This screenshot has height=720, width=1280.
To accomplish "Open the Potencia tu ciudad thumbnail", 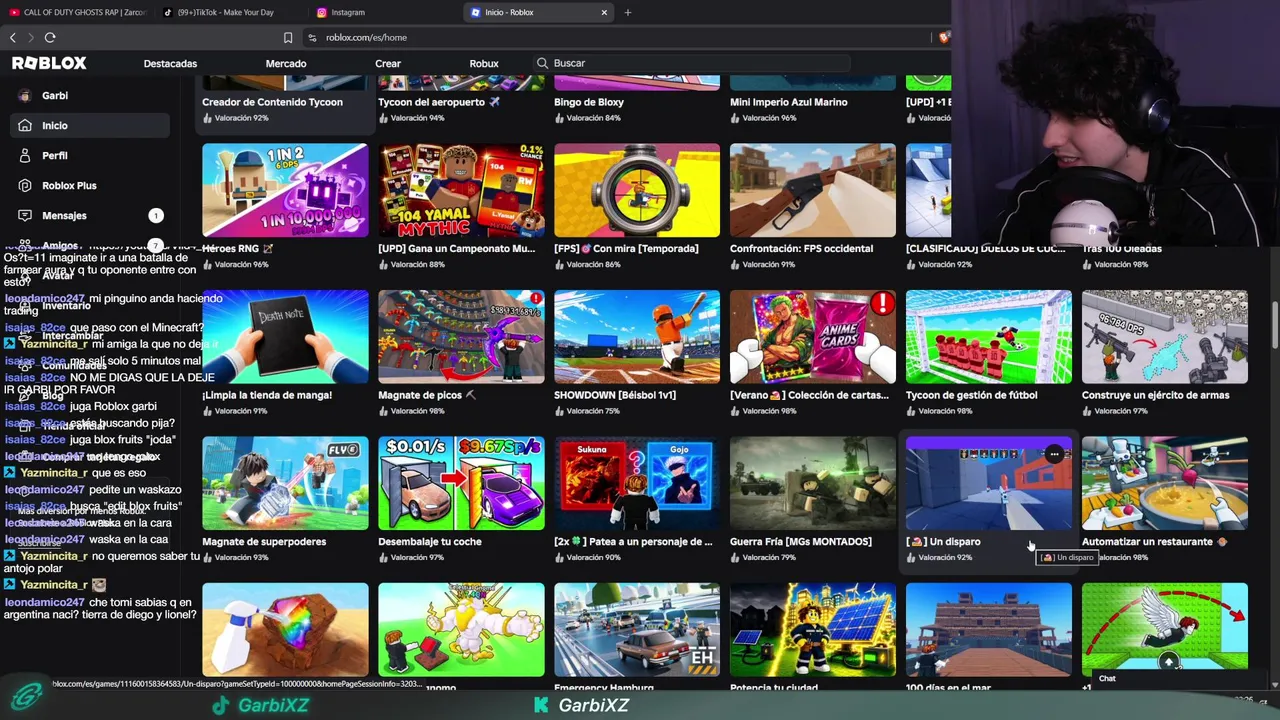I will pyautogui.click(x=813, y=630).
